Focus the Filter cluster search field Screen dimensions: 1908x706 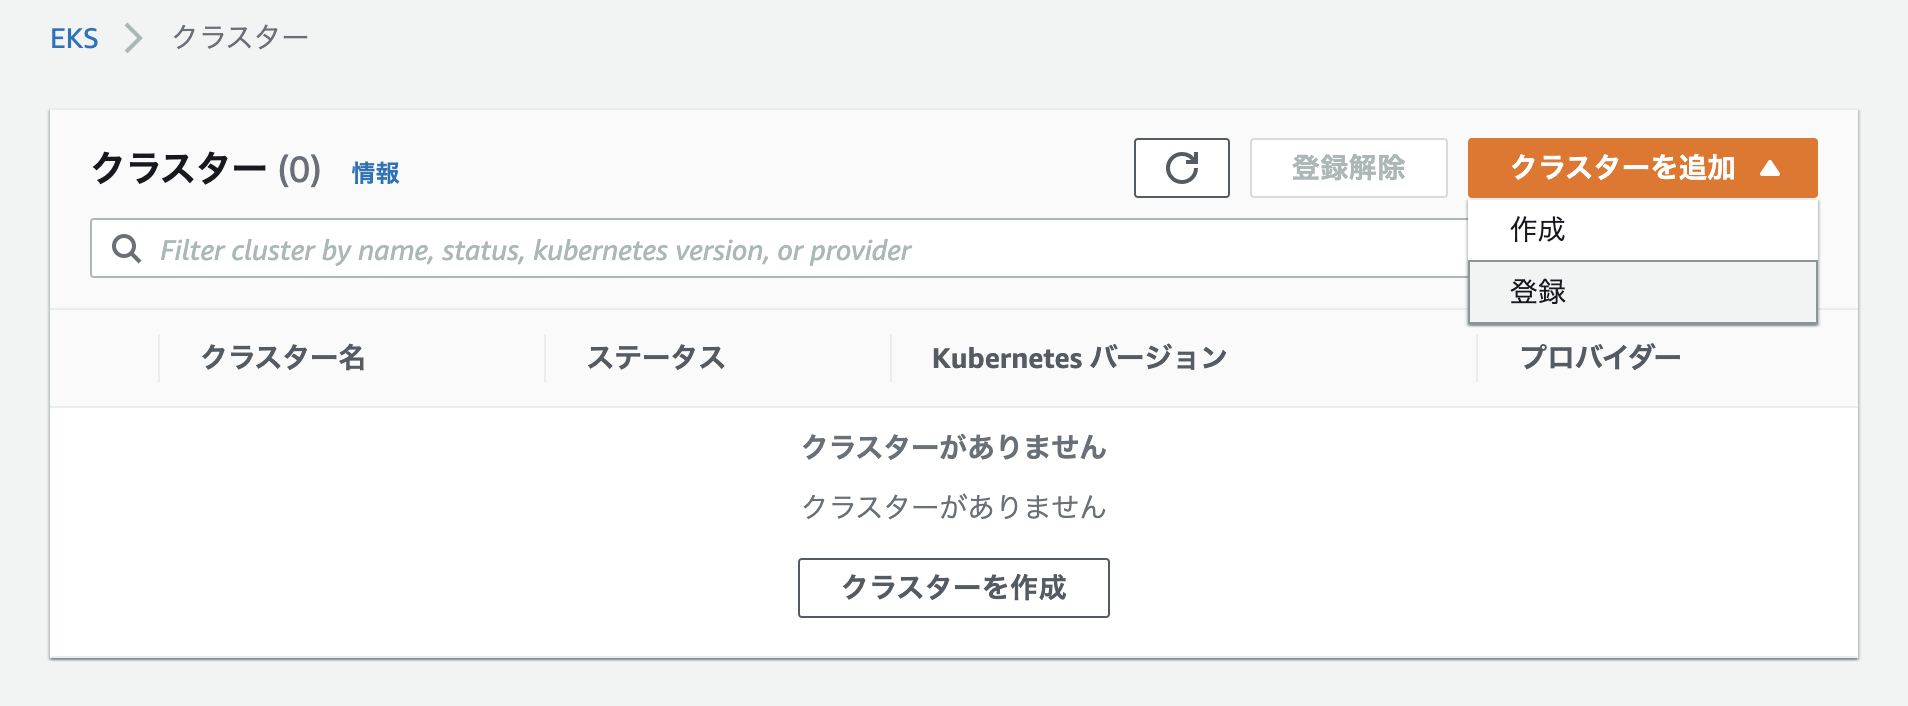pyautogui.click(x=780, y=249)
